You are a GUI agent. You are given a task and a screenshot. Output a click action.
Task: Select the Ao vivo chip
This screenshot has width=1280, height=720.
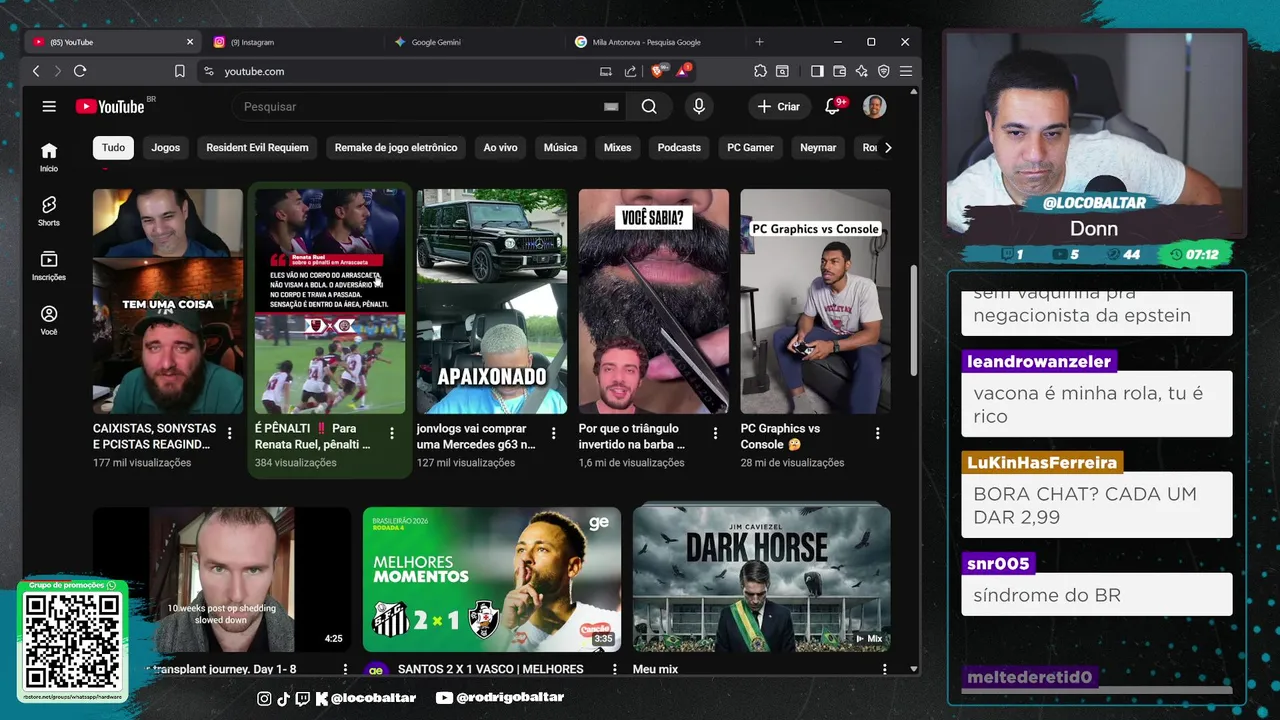click(x=500, y=147)
